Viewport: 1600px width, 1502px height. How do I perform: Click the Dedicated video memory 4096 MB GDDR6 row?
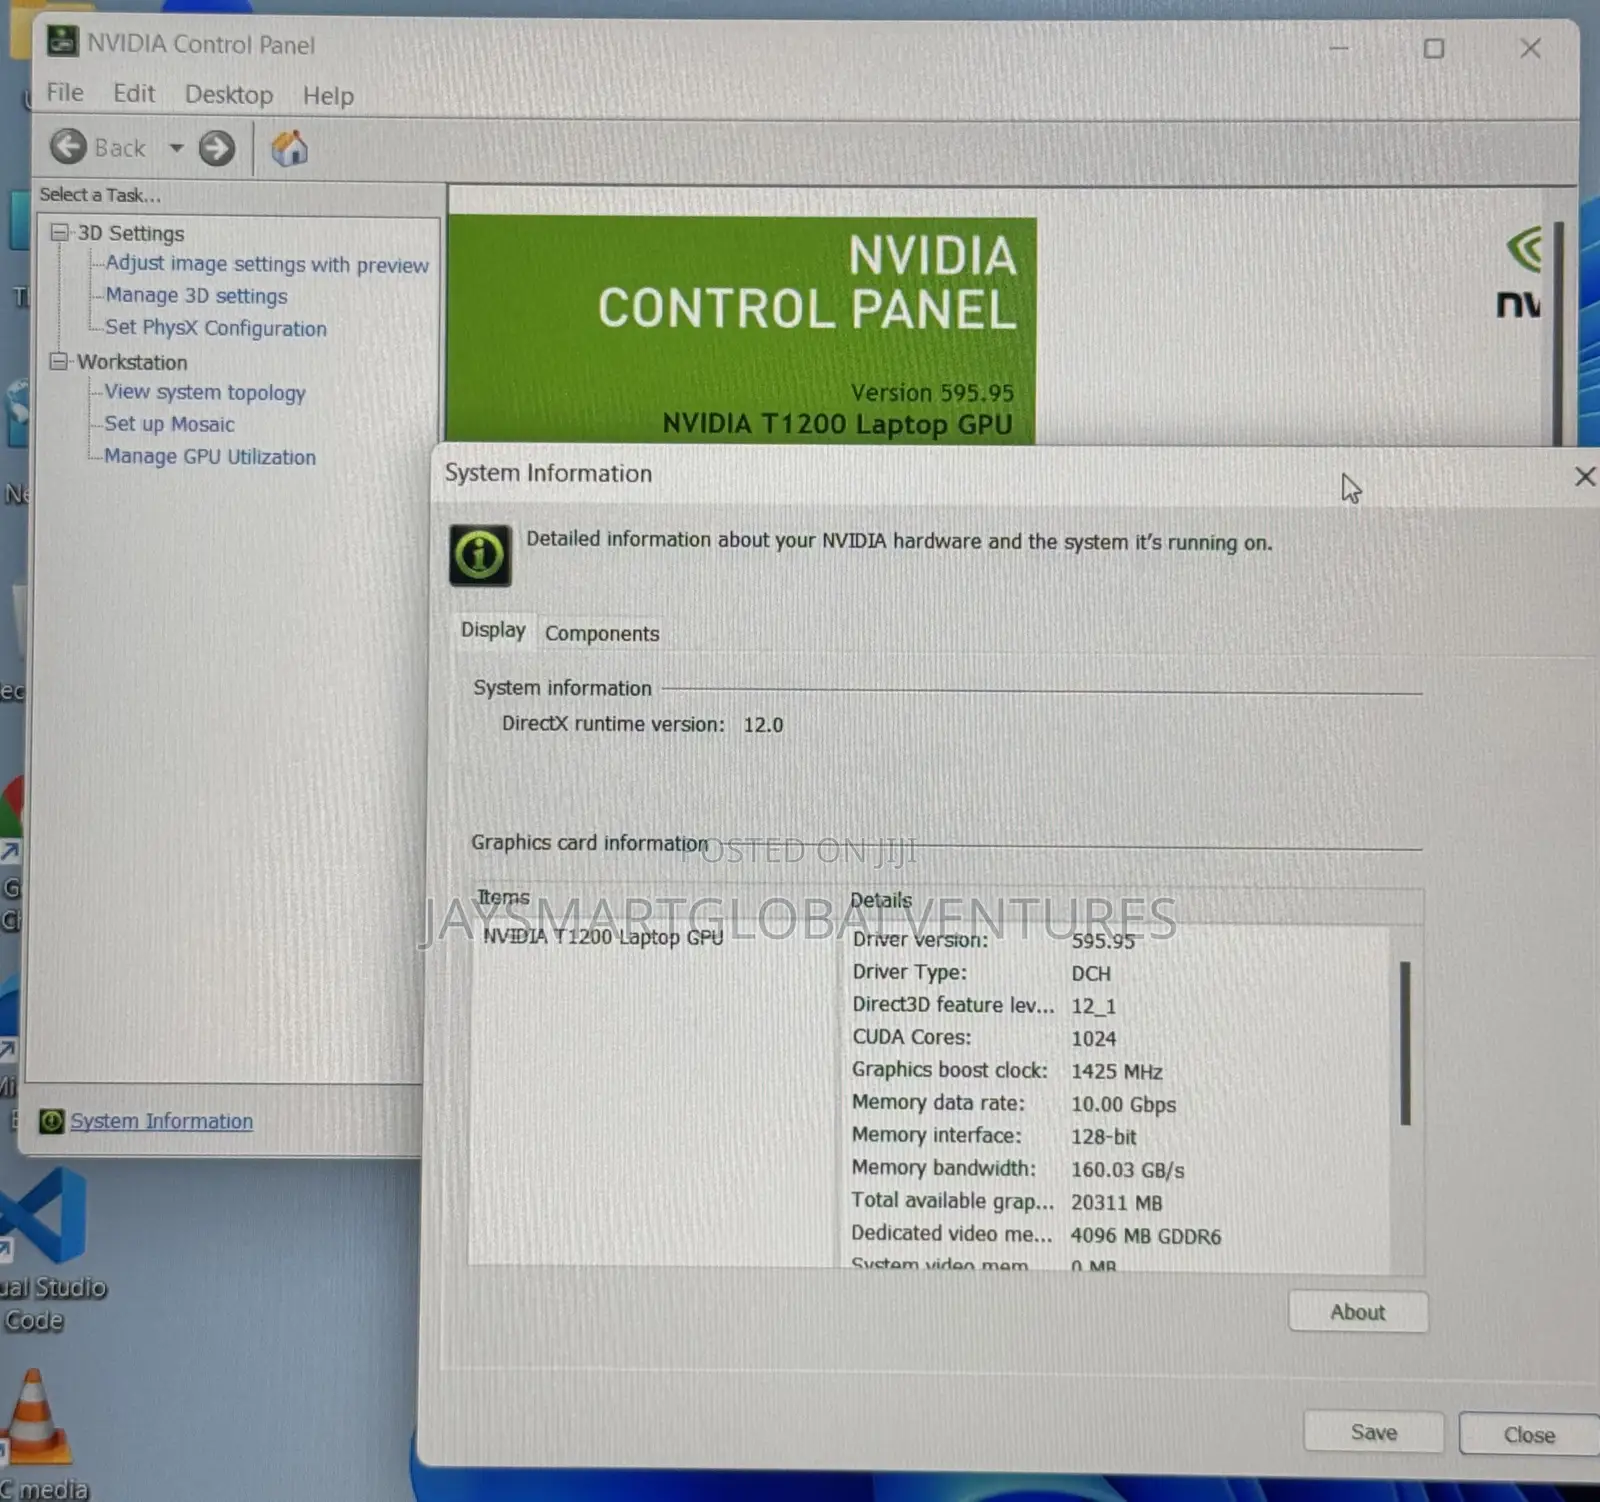1036,1235
